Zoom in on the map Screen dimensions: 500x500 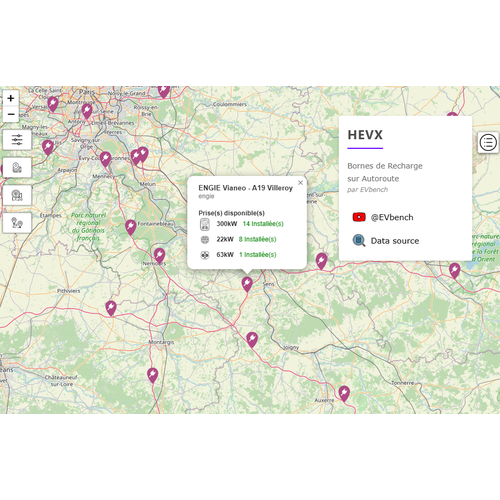pyautogui.click(x=11, y=98)
